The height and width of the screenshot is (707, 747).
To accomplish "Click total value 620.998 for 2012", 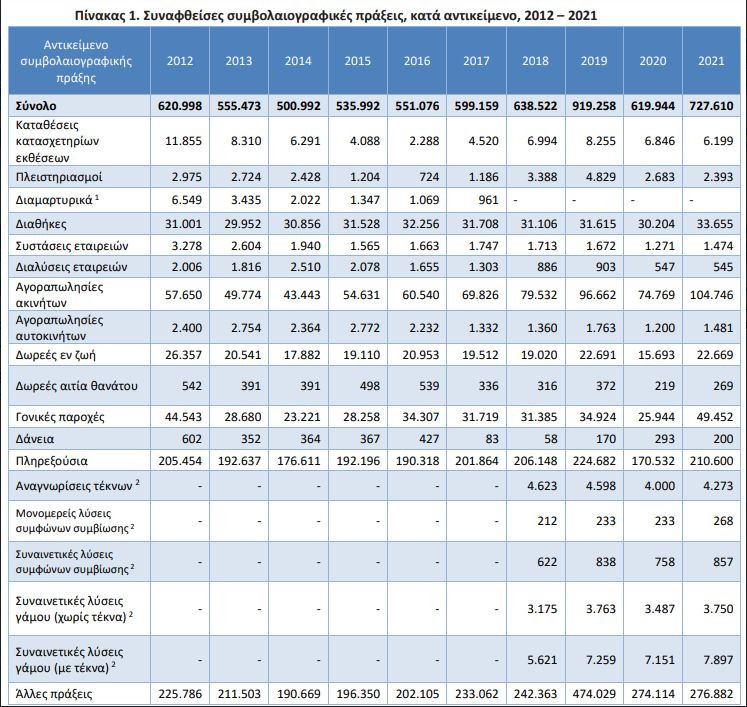I will pyautogui.click(x=180, y=105).
